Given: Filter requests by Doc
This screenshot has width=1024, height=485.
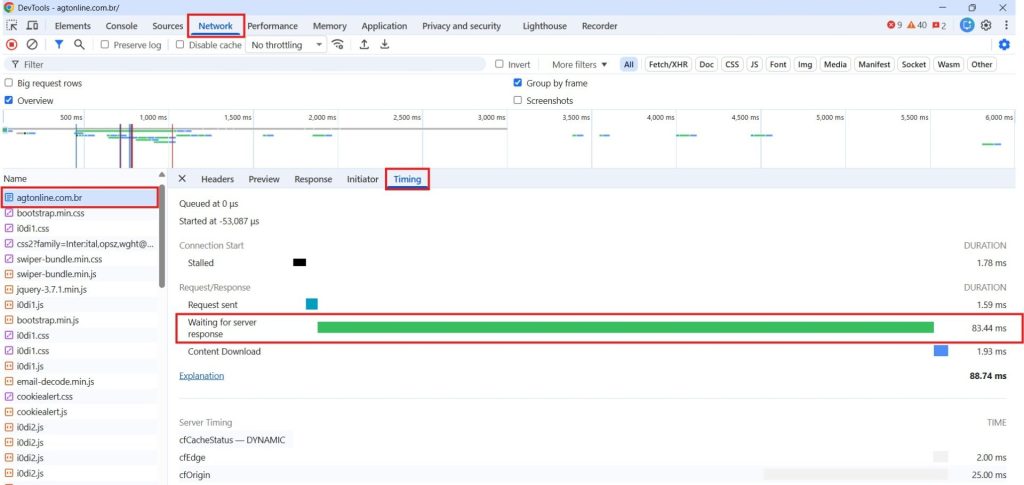Looking at the screenshot, I should pyautogui.click(x=707, y=65).
